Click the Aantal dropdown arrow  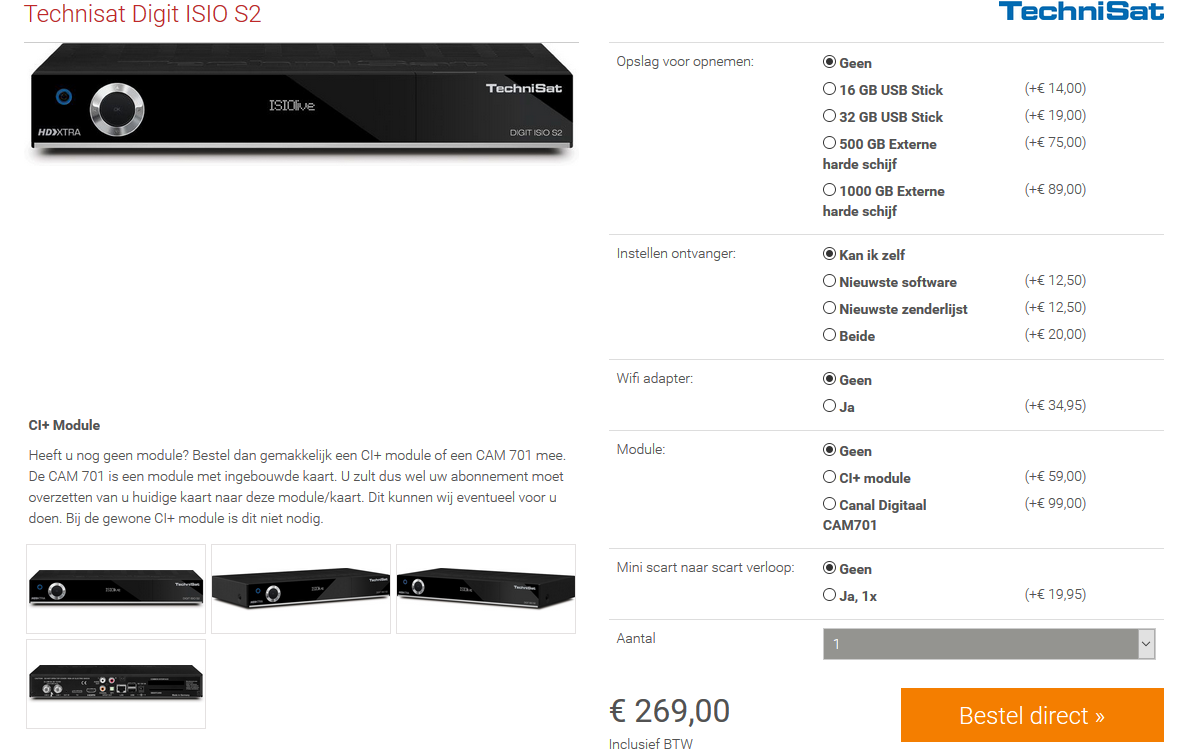(x=1146, y=644)
